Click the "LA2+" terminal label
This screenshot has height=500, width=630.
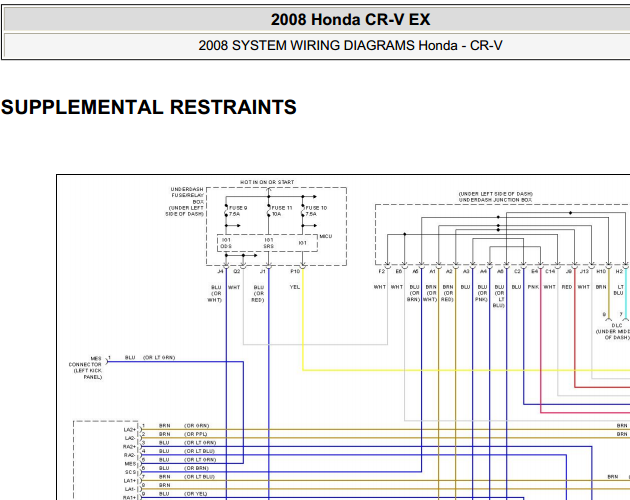tap(129, 430)
